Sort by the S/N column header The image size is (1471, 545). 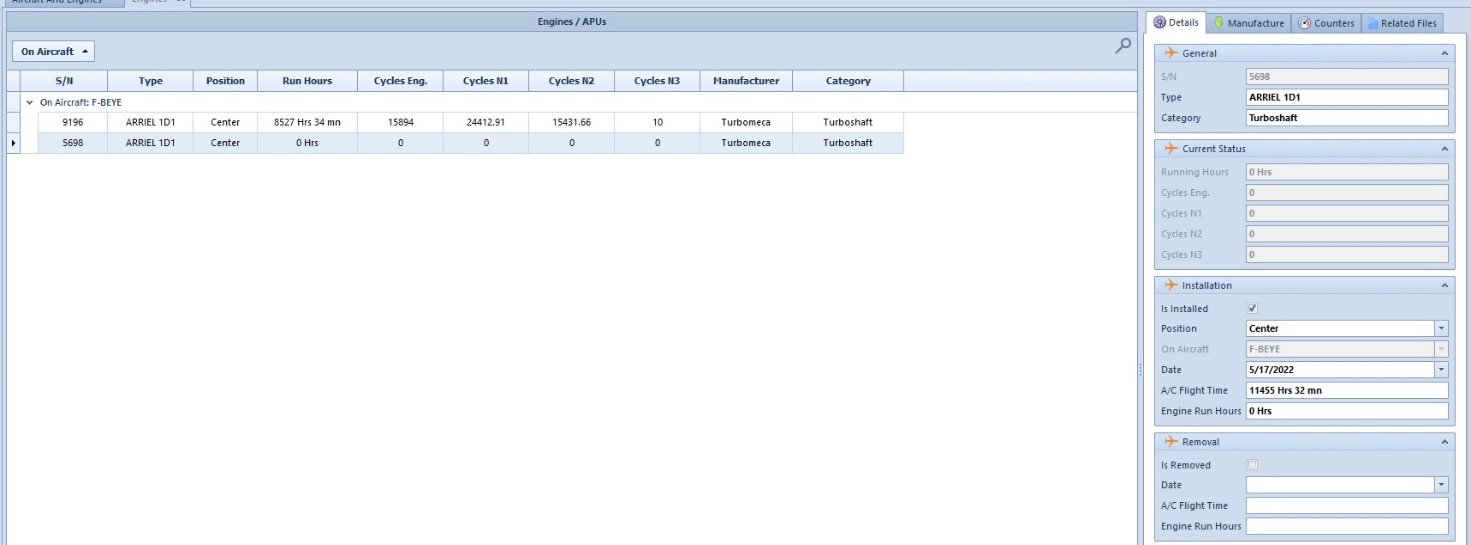tap(63, 81)
